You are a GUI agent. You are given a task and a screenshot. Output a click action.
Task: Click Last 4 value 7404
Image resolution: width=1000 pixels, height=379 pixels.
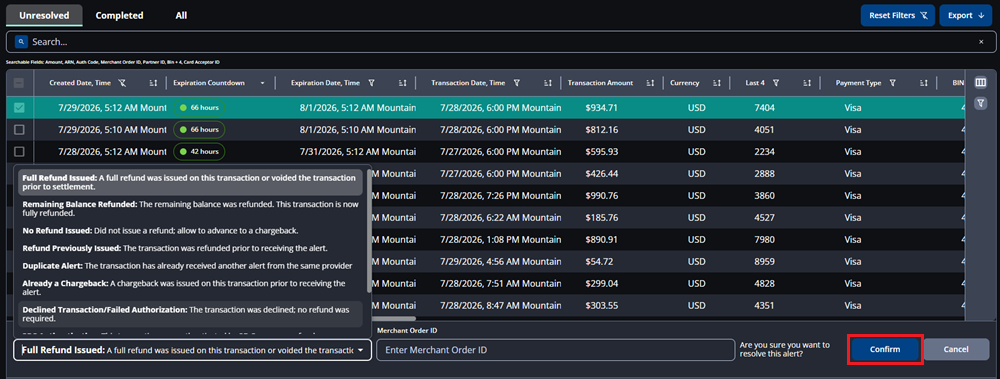(x=764, y=108)
